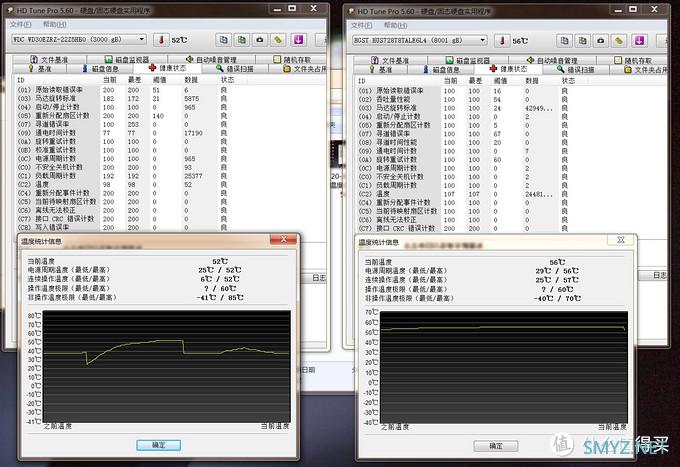Click temperature graph in right 温度统计信息 dialog
Viewport: 680px width, 467px height.
[504, 367]
